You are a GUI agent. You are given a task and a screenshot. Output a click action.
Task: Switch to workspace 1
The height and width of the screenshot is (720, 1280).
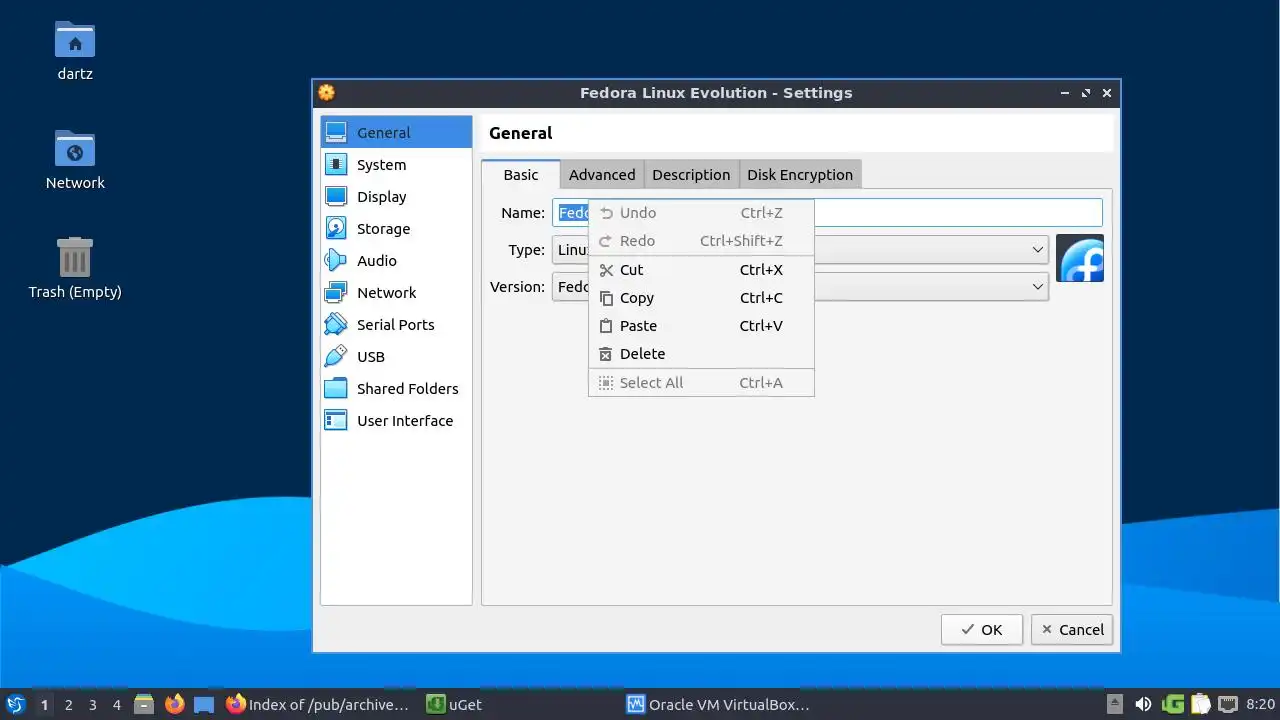click(x=44, y=704)
